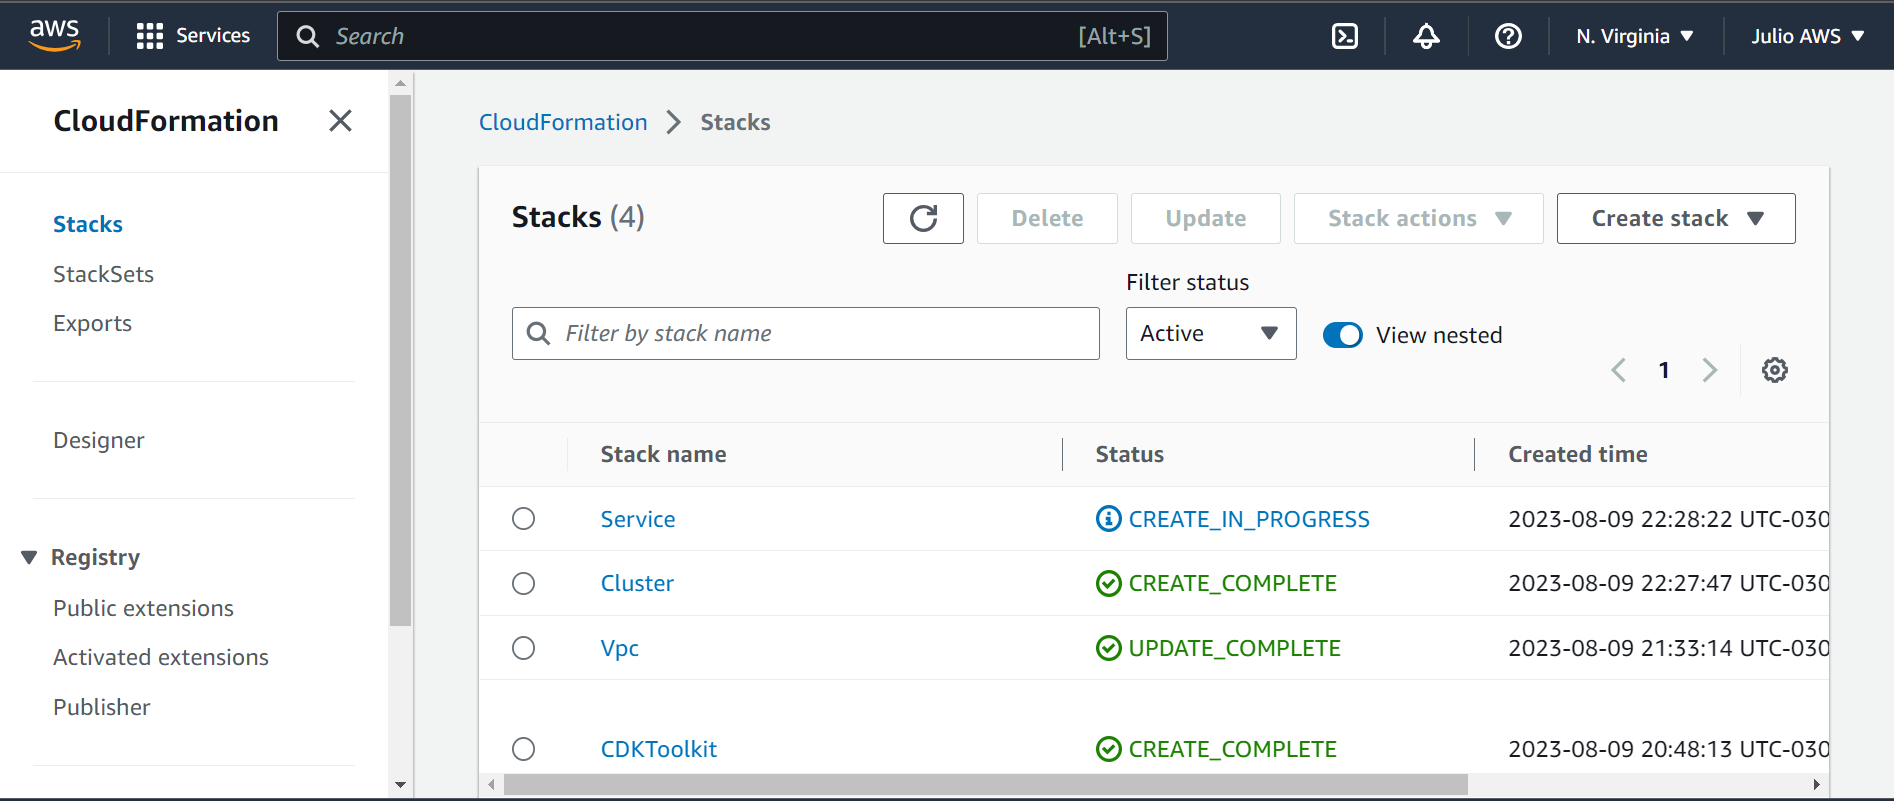Click Service created time 2023-08-09 22:28:22
Viewport: 1894px width, 801px height.
[1668, 519]
